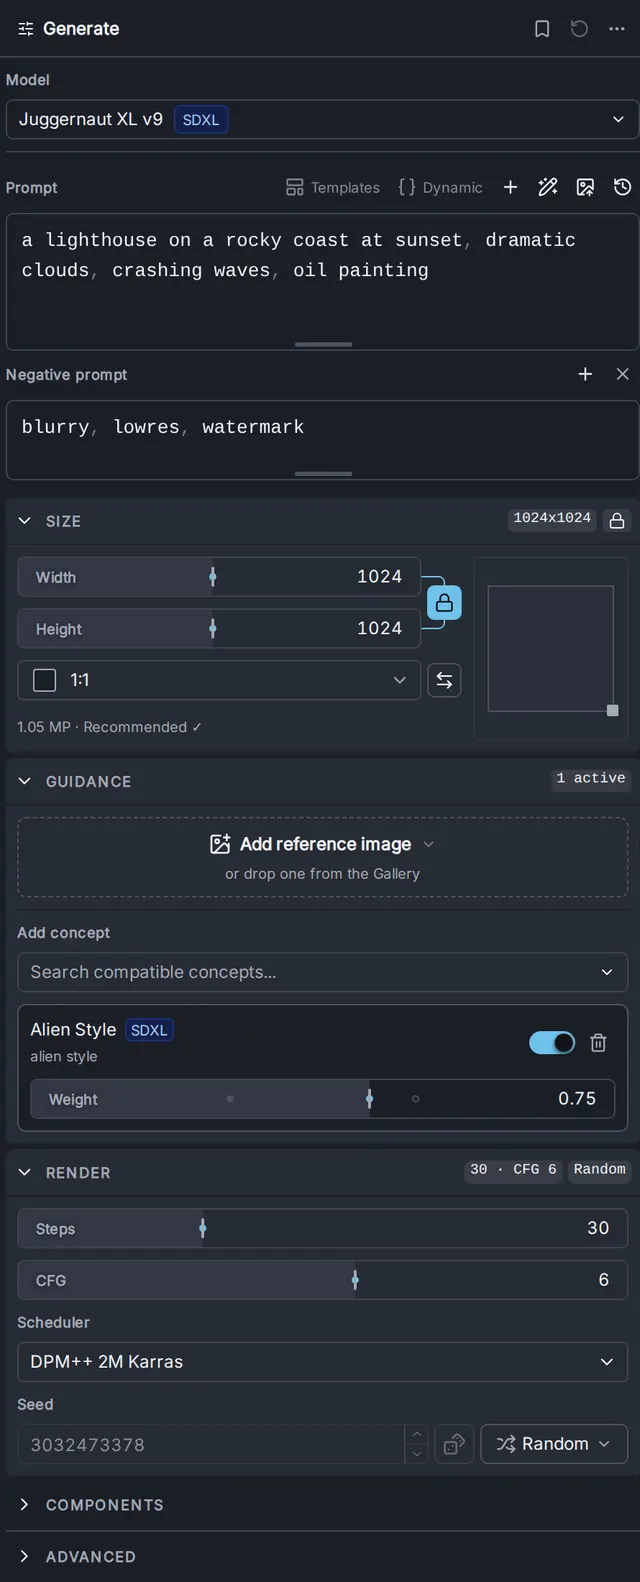Image resolution: width=640 pixels, height=1582 pixels.
Task: Click the square size preview box
Action: [550, 648]
